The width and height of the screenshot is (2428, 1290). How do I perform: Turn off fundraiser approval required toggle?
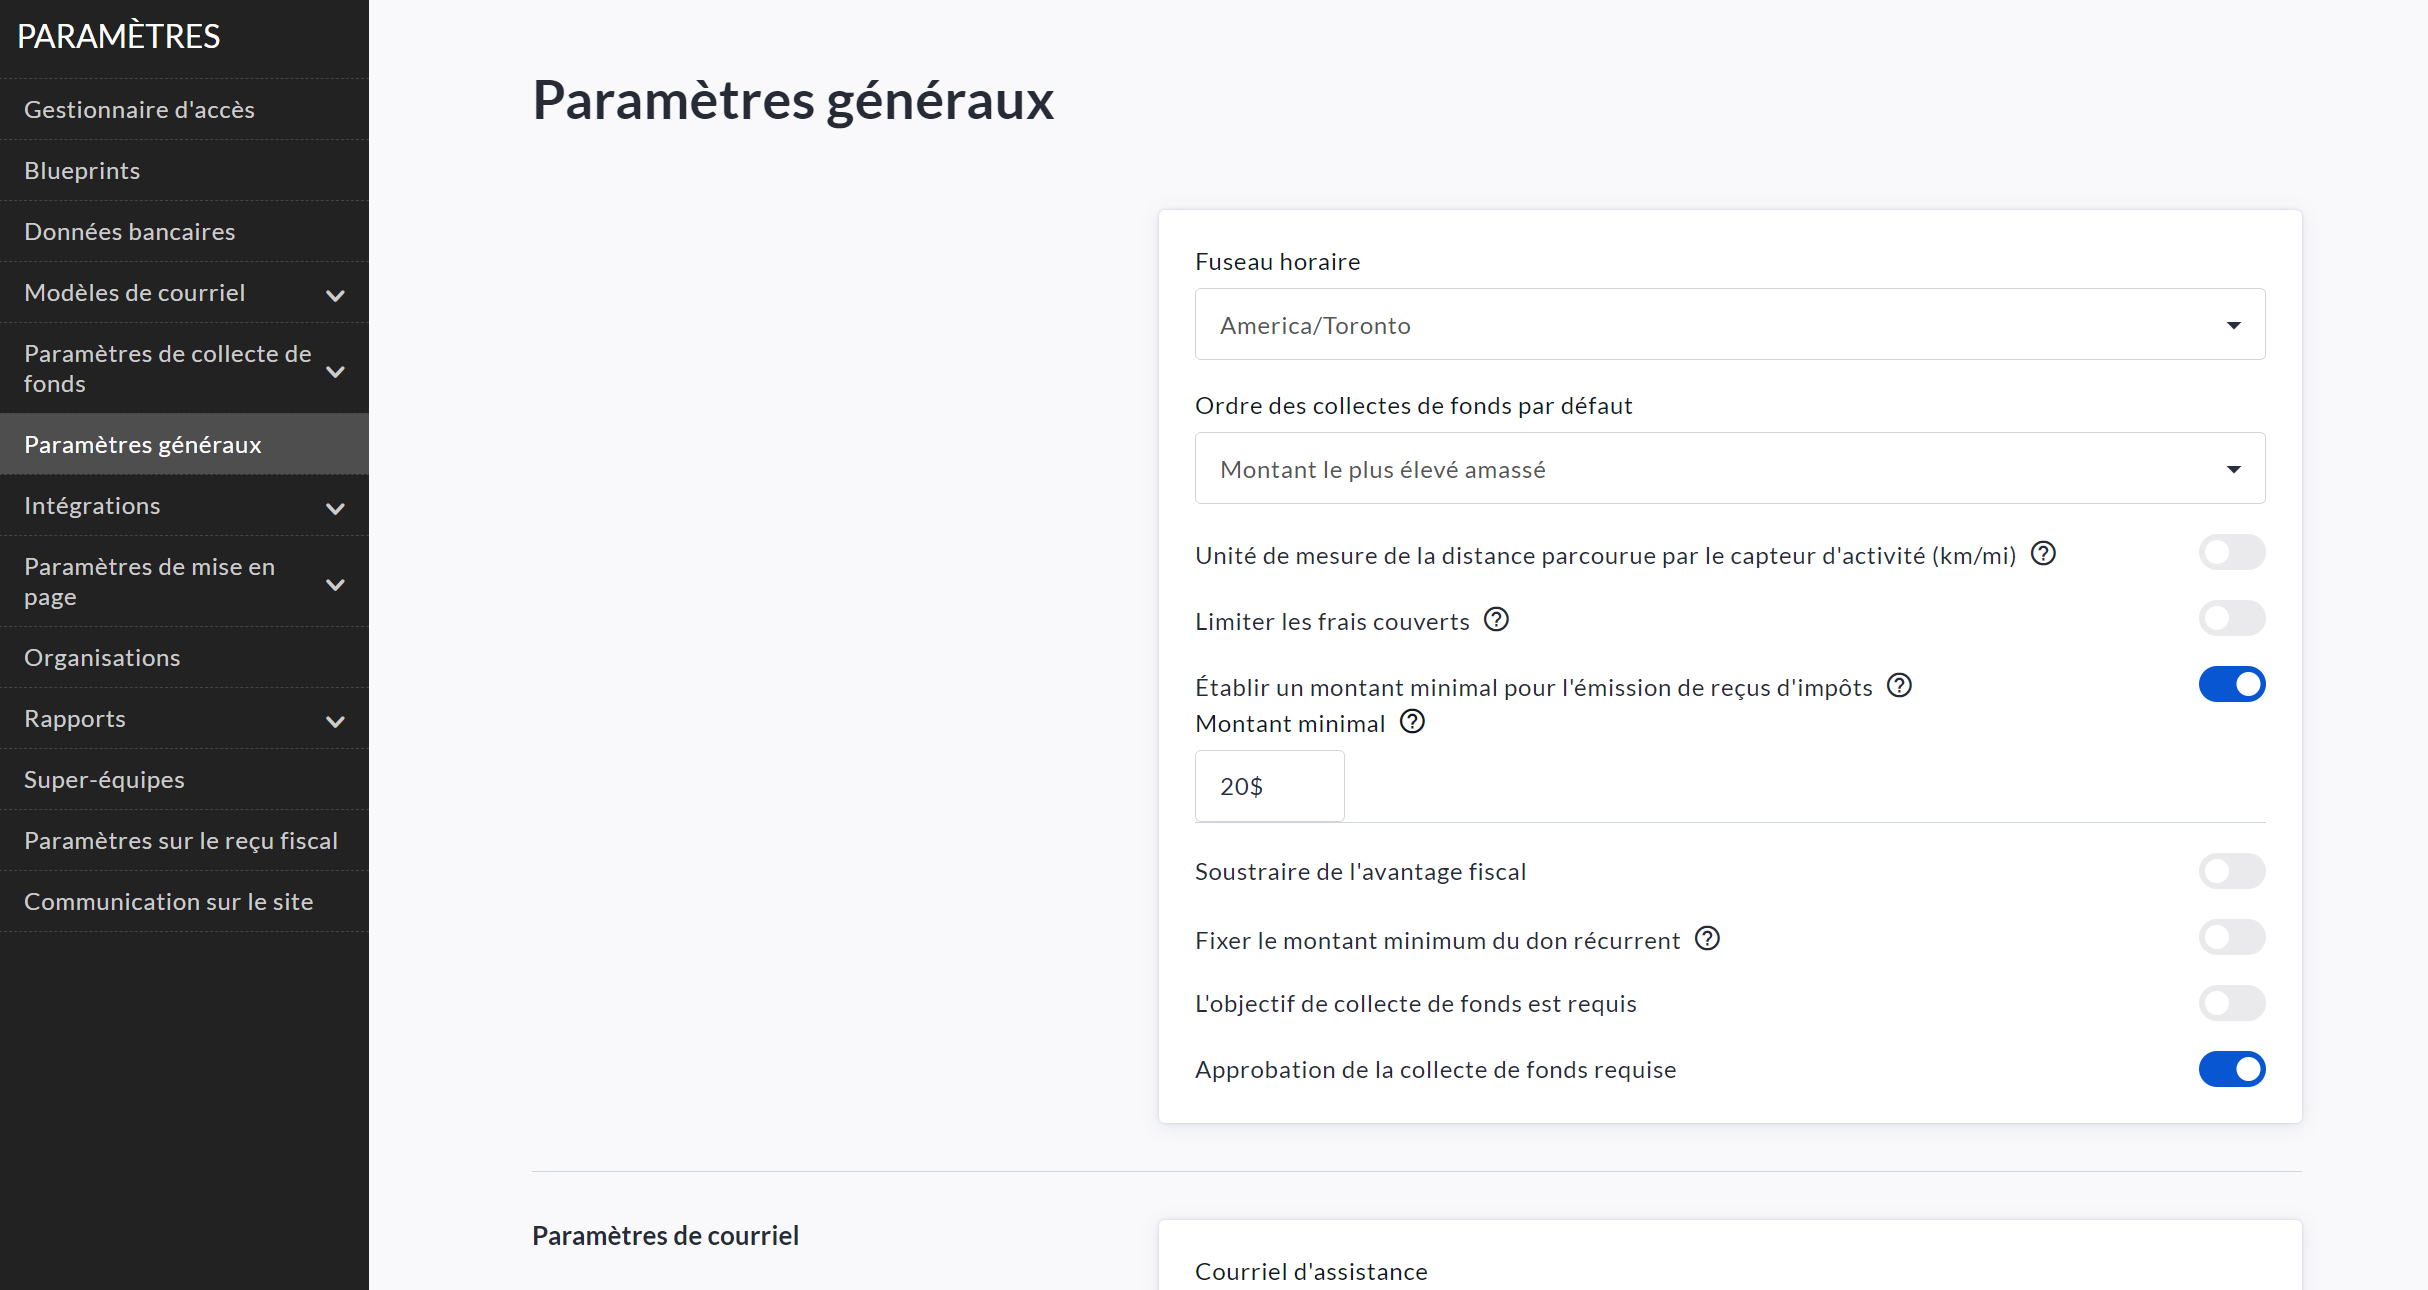click(x=2231, y=1069)
